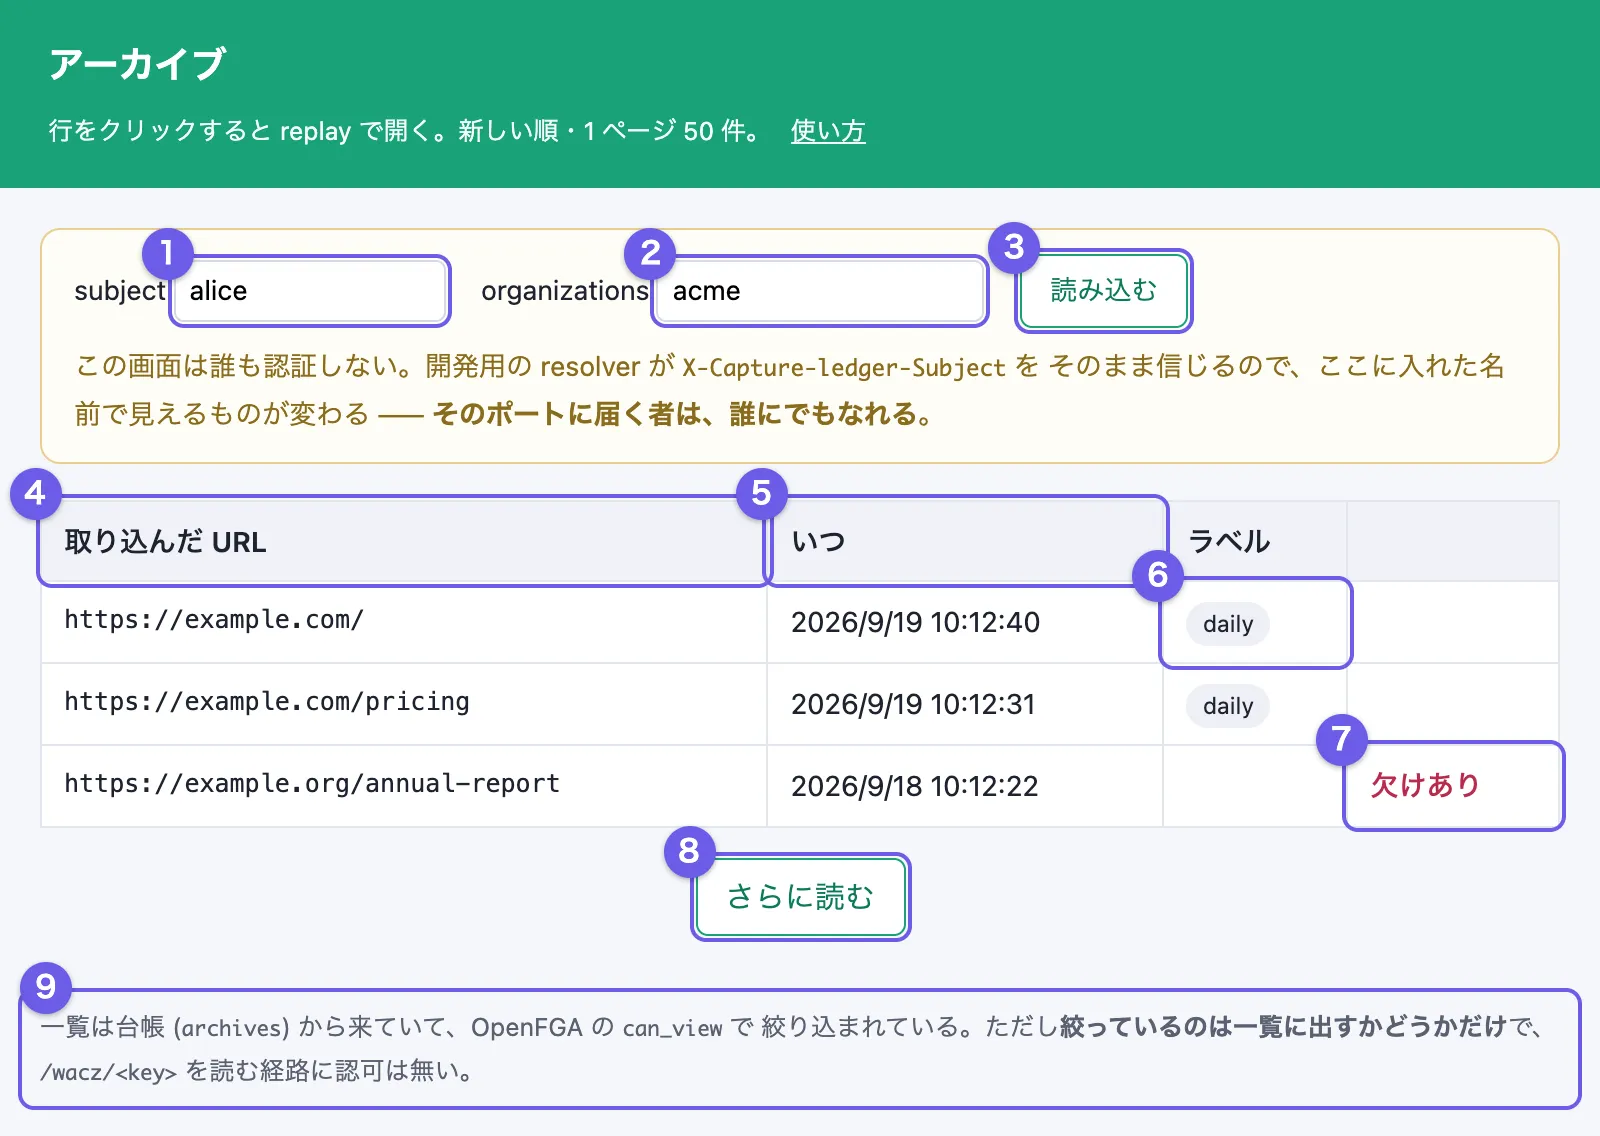
Task: Open the https://example.com/pricing archive row
Action: coord(800,704)
